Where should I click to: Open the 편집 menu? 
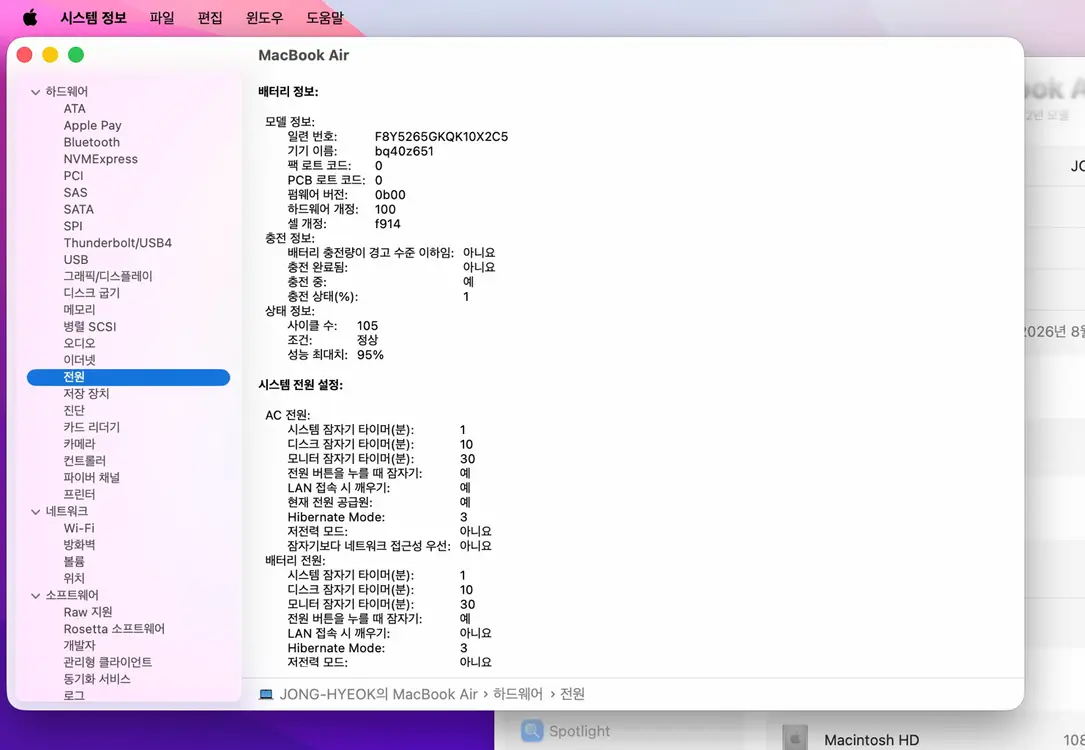pyautogui.click(x=210, y=17)
